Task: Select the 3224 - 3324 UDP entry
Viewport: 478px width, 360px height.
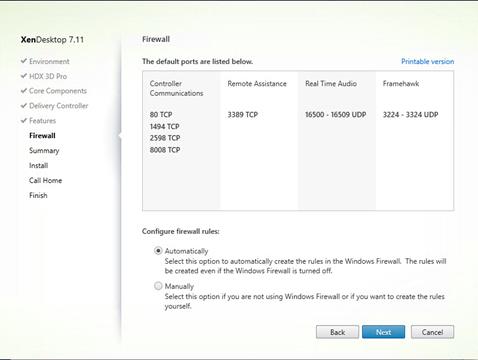Action: tap(410, 115)
